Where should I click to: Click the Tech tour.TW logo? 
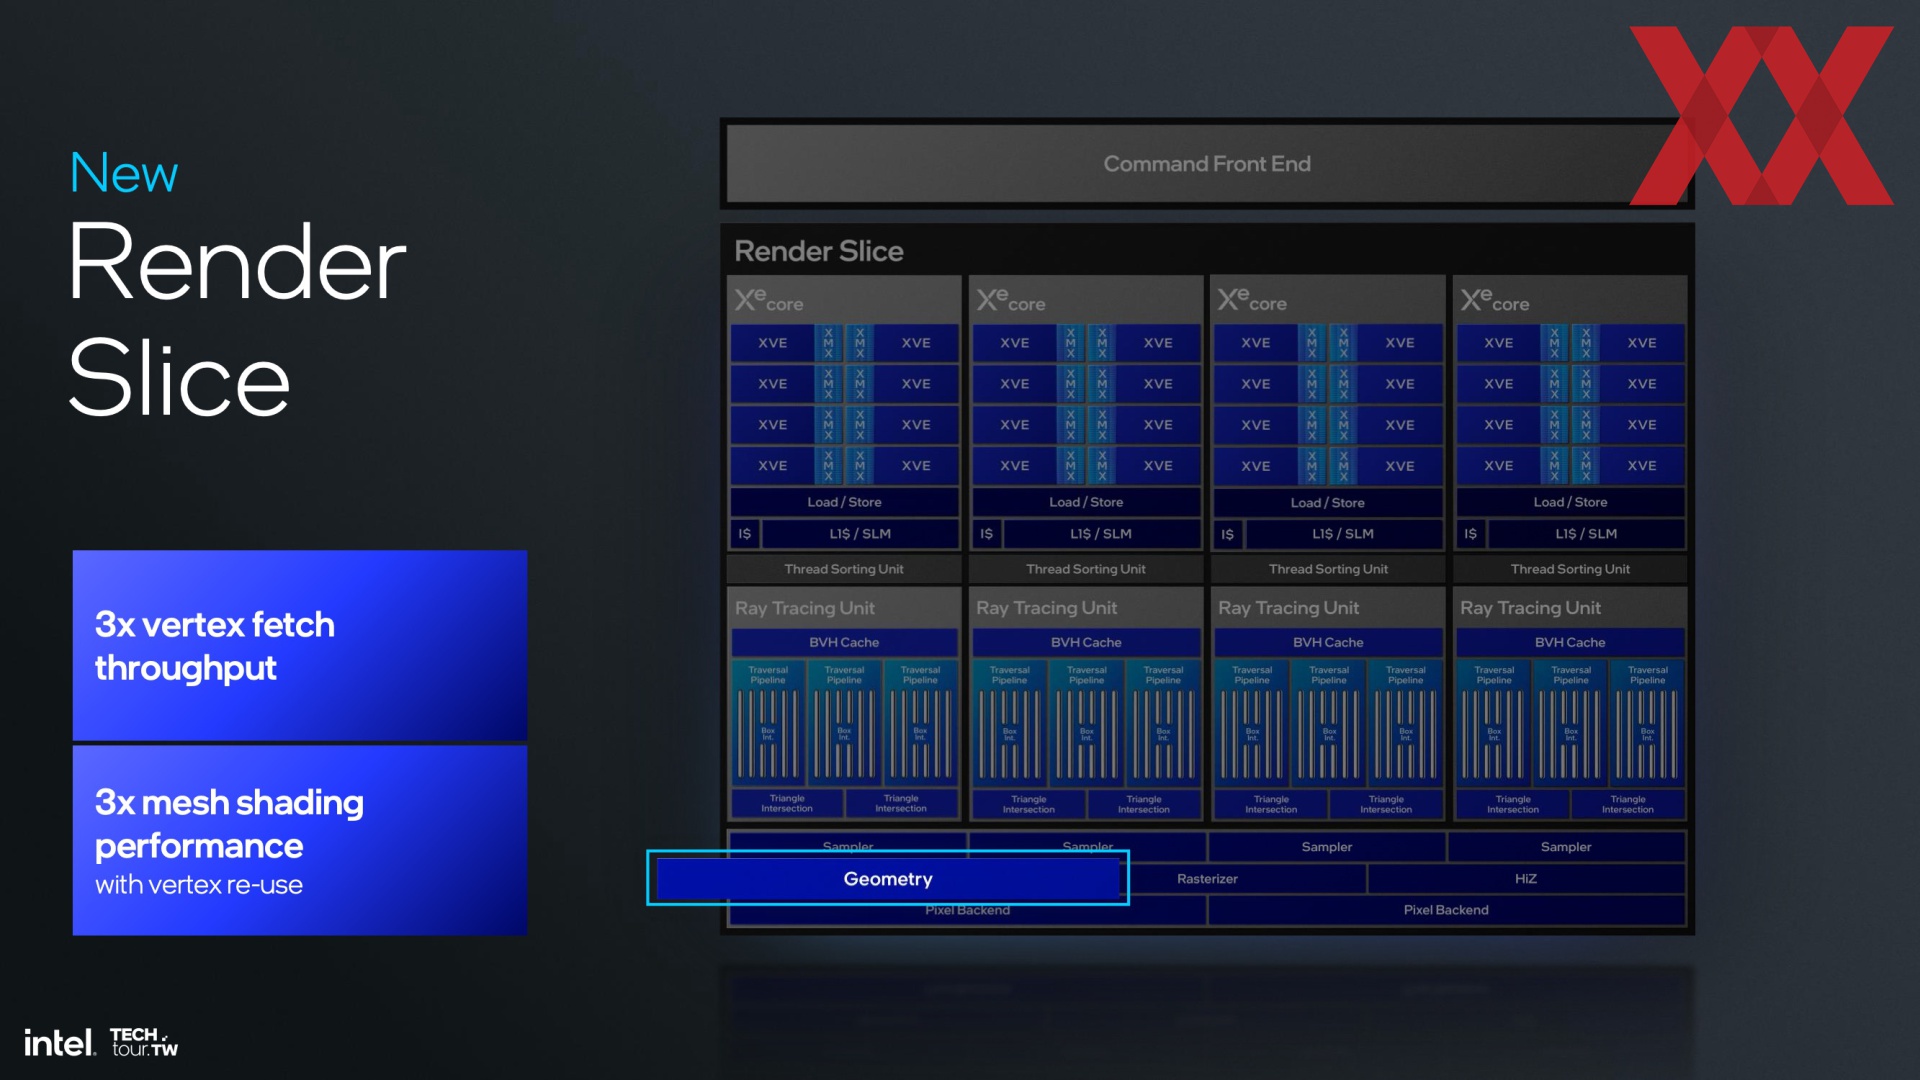point(144,1042)
